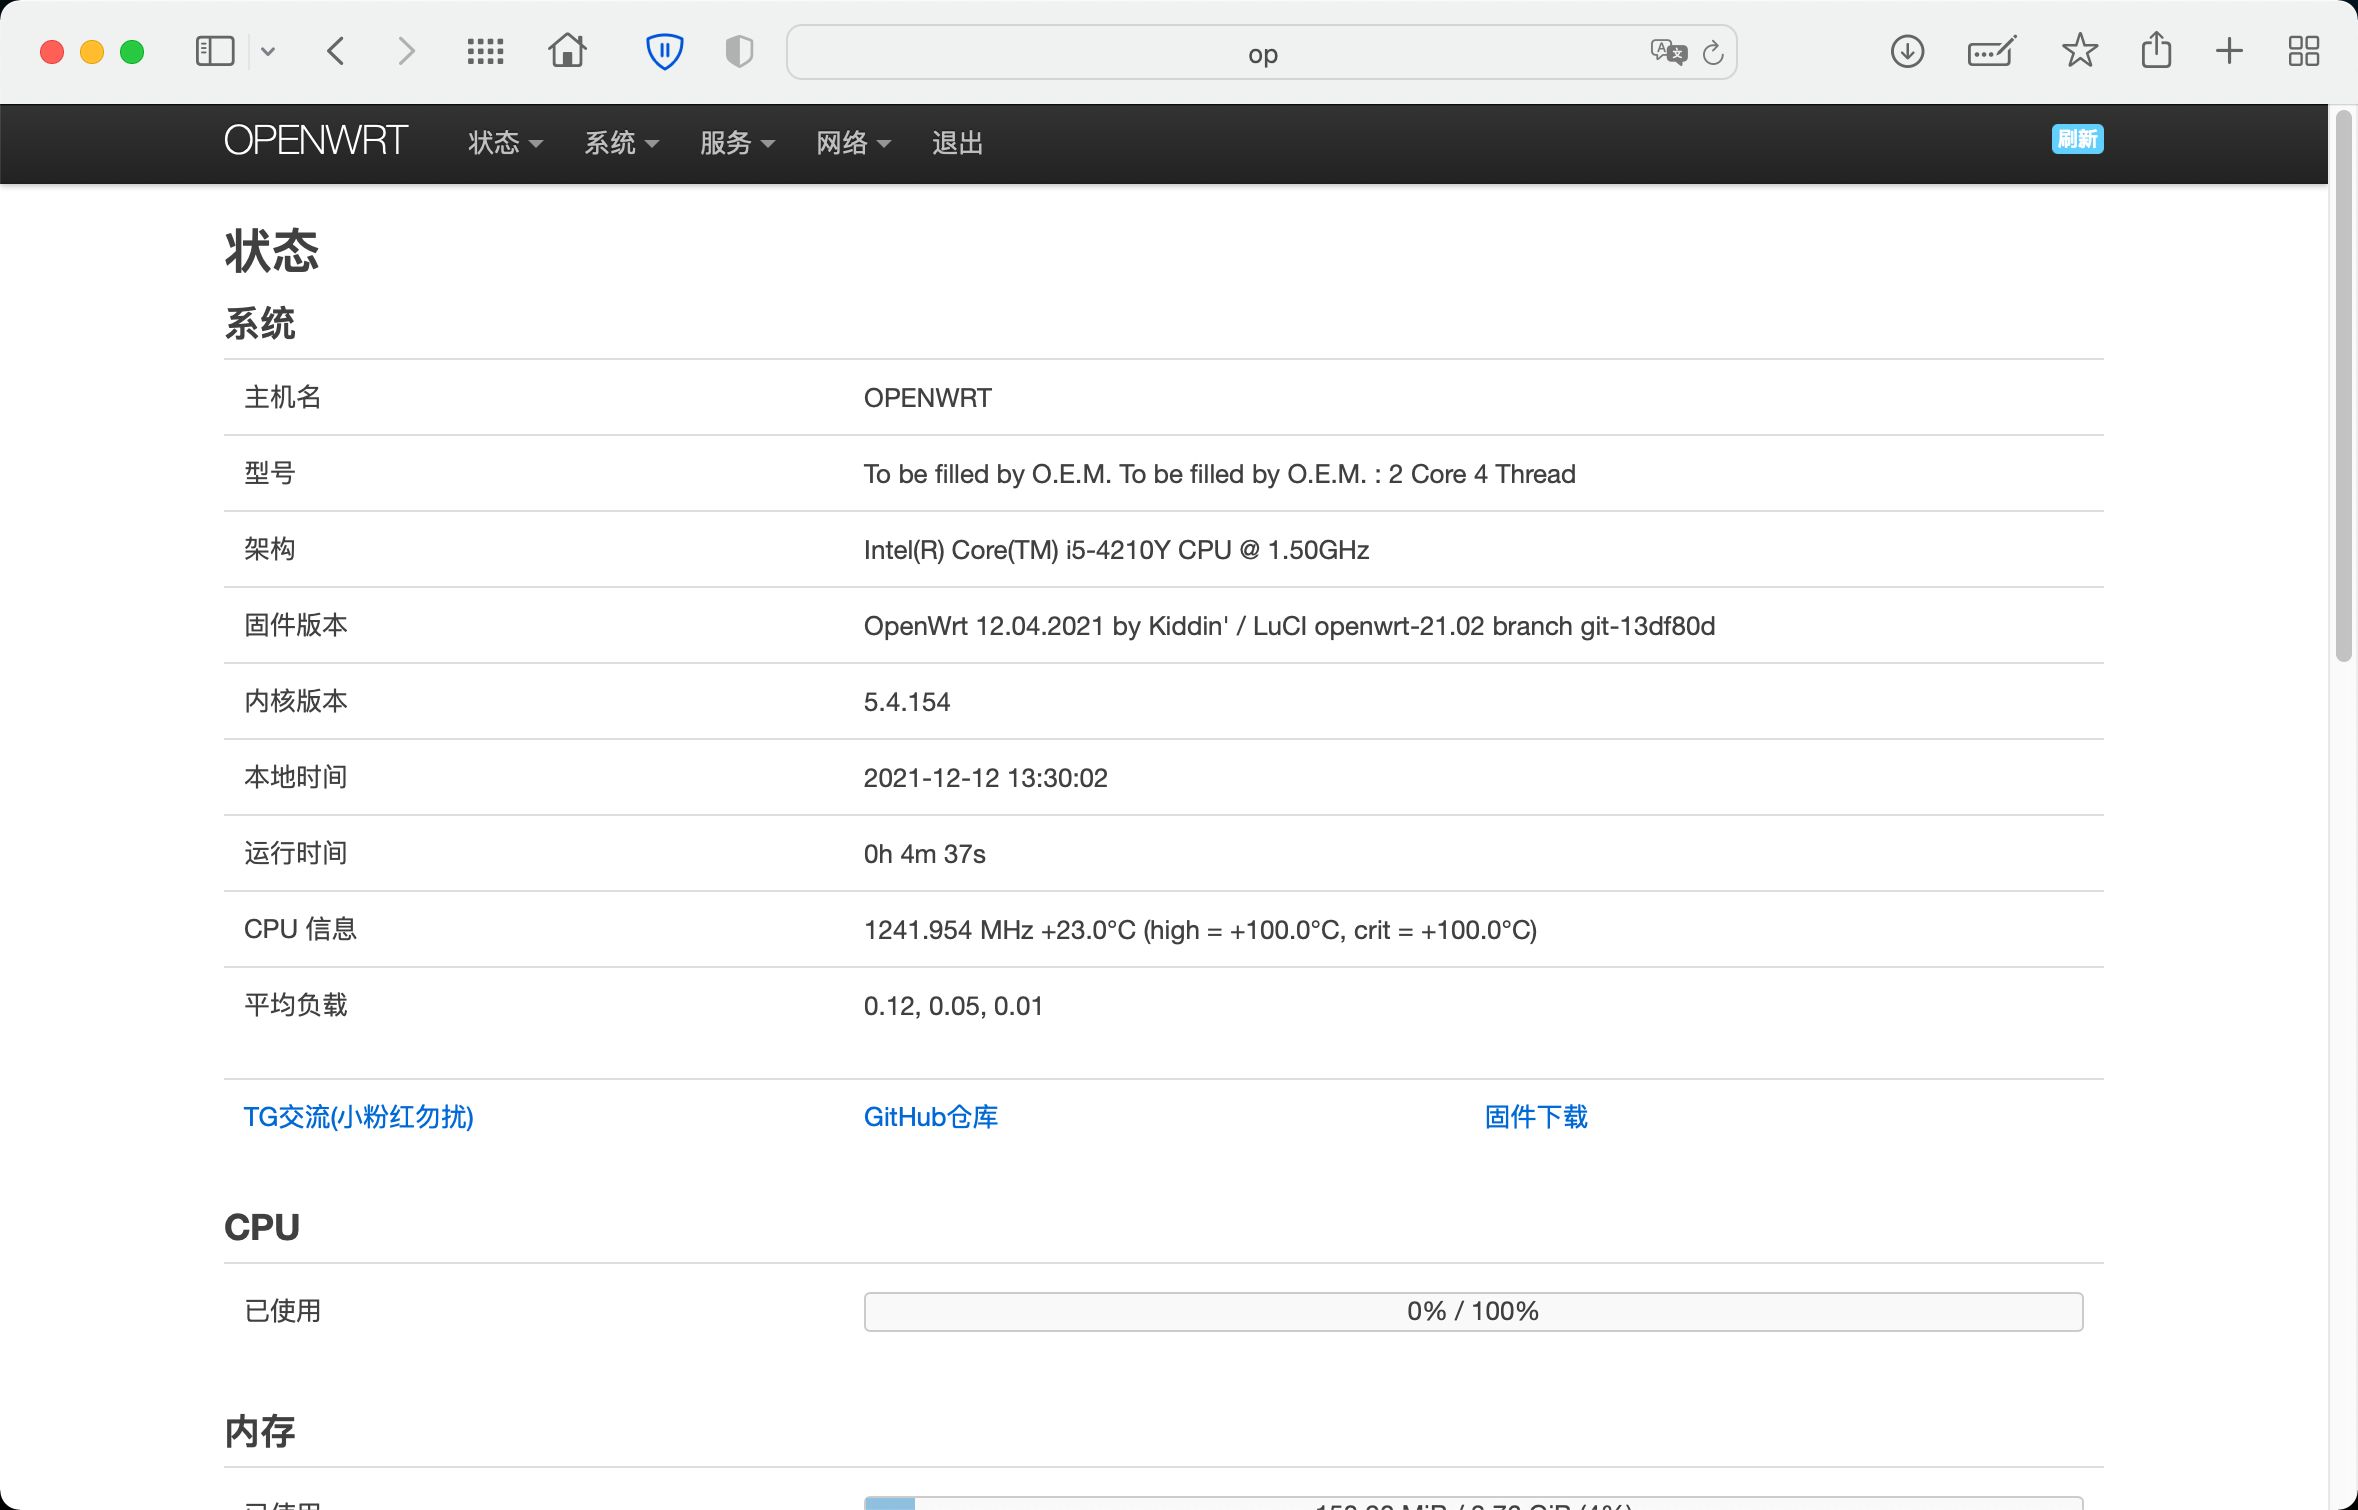Viewport: 2358px width, 1510px height.
Task: Expand the 服务 menu
Action: point(737,143)
